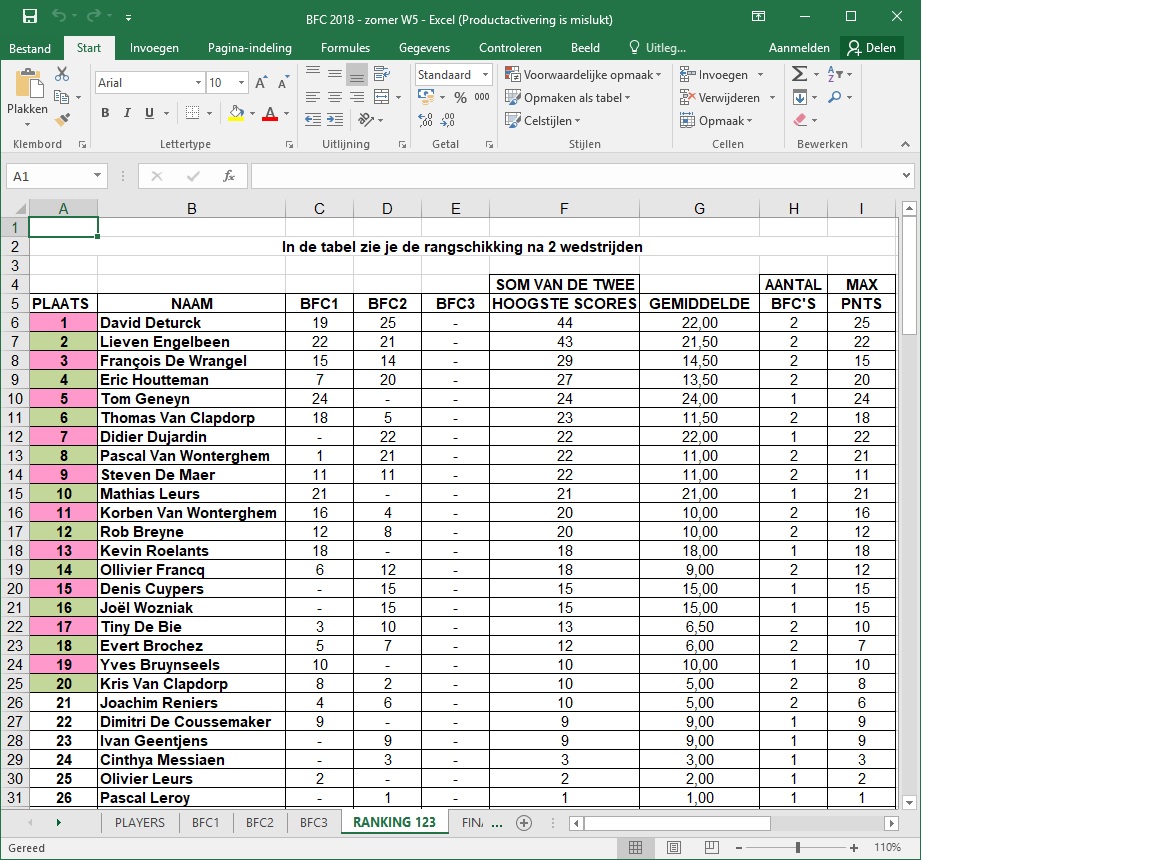The image size is (1152, 860).
Task: Click the Format Painter brush icon
Action: pos(62,119)
